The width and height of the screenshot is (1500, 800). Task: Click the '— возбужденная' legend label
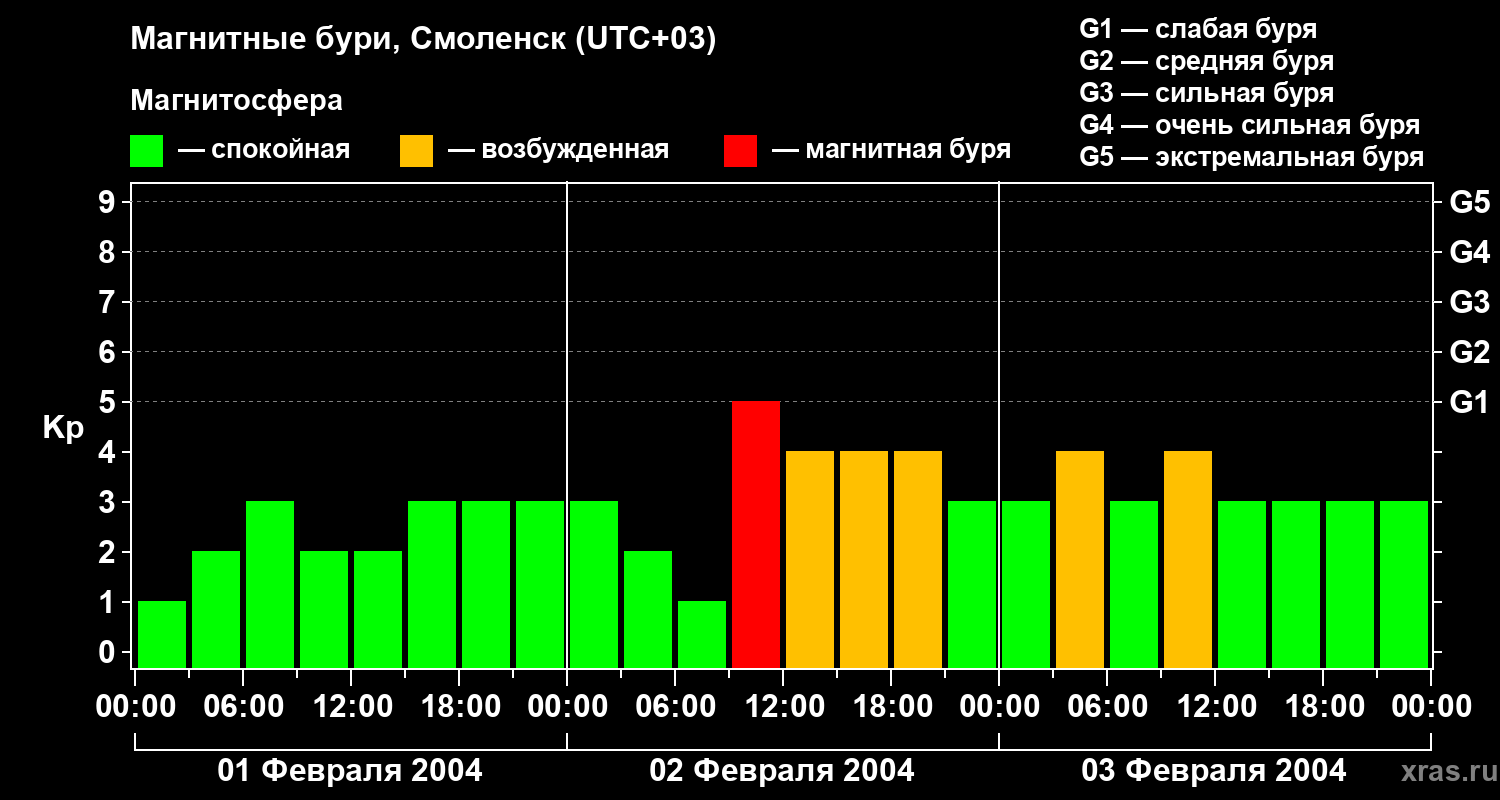pos(558,150)
